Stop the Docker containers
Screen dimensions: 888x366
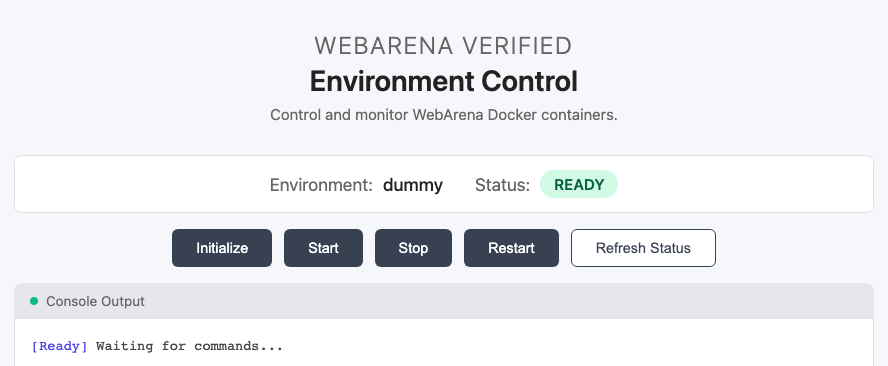(x=413, y=248)
